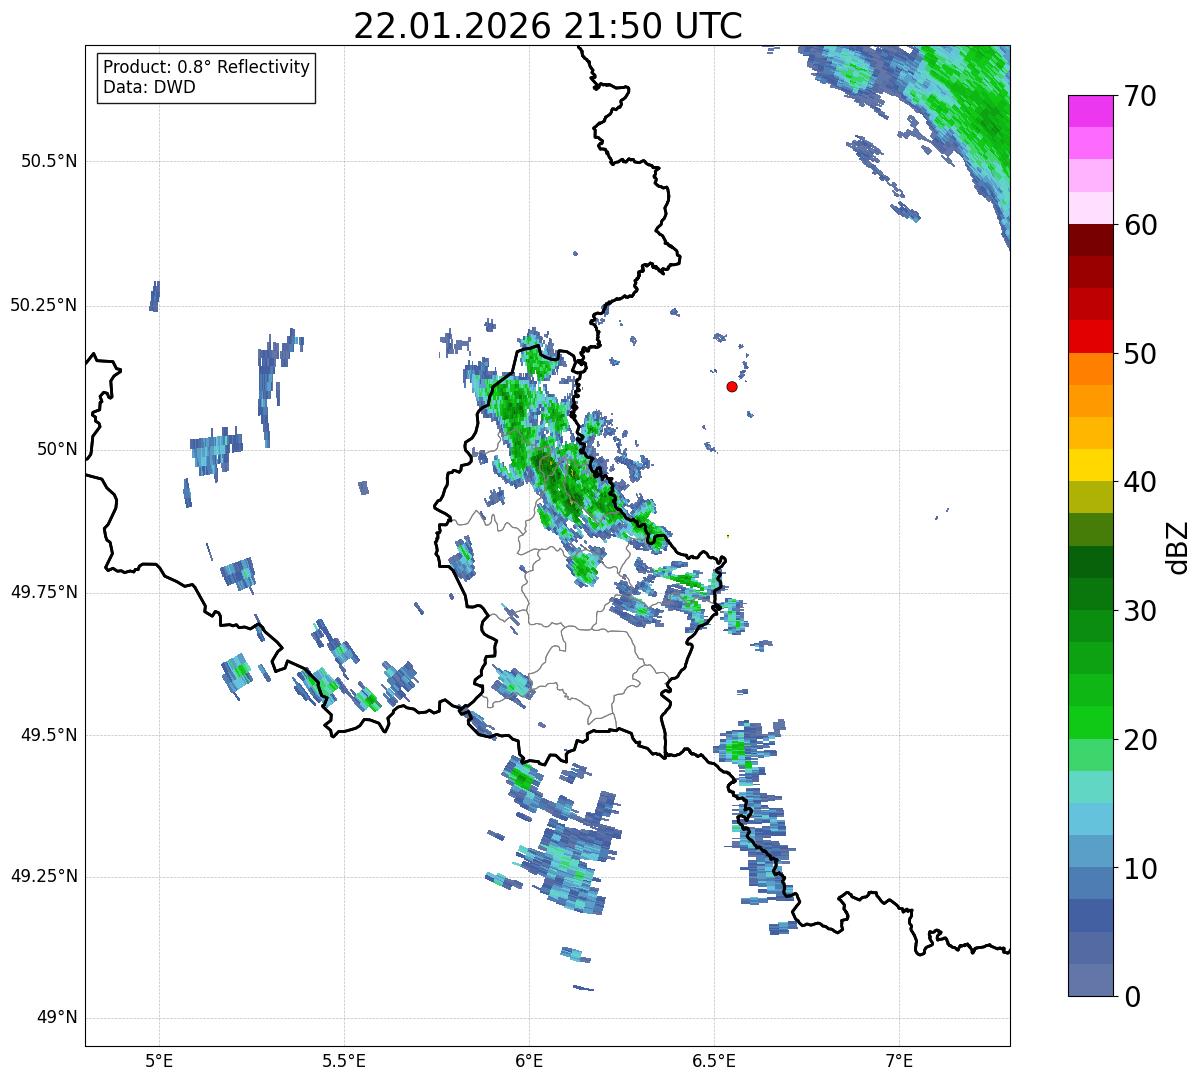Click the 49.75°N latitude label
This screenshot has height=1081, width=1202.
pyautogui.click(x=44, y=592)
